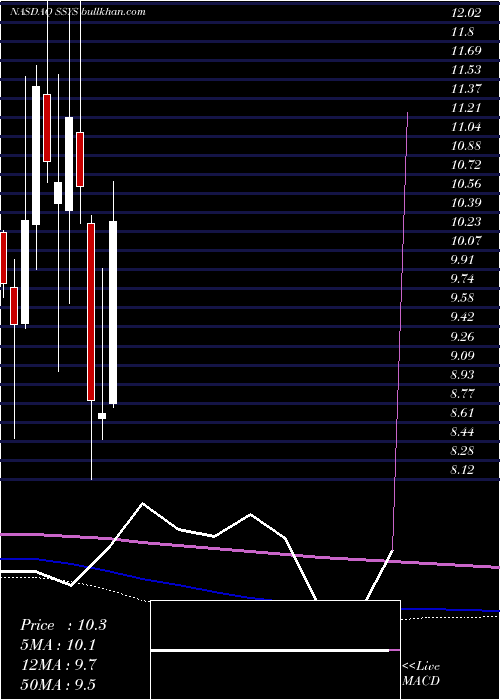Click the <<Live MACD label

[x=421, y=673]
